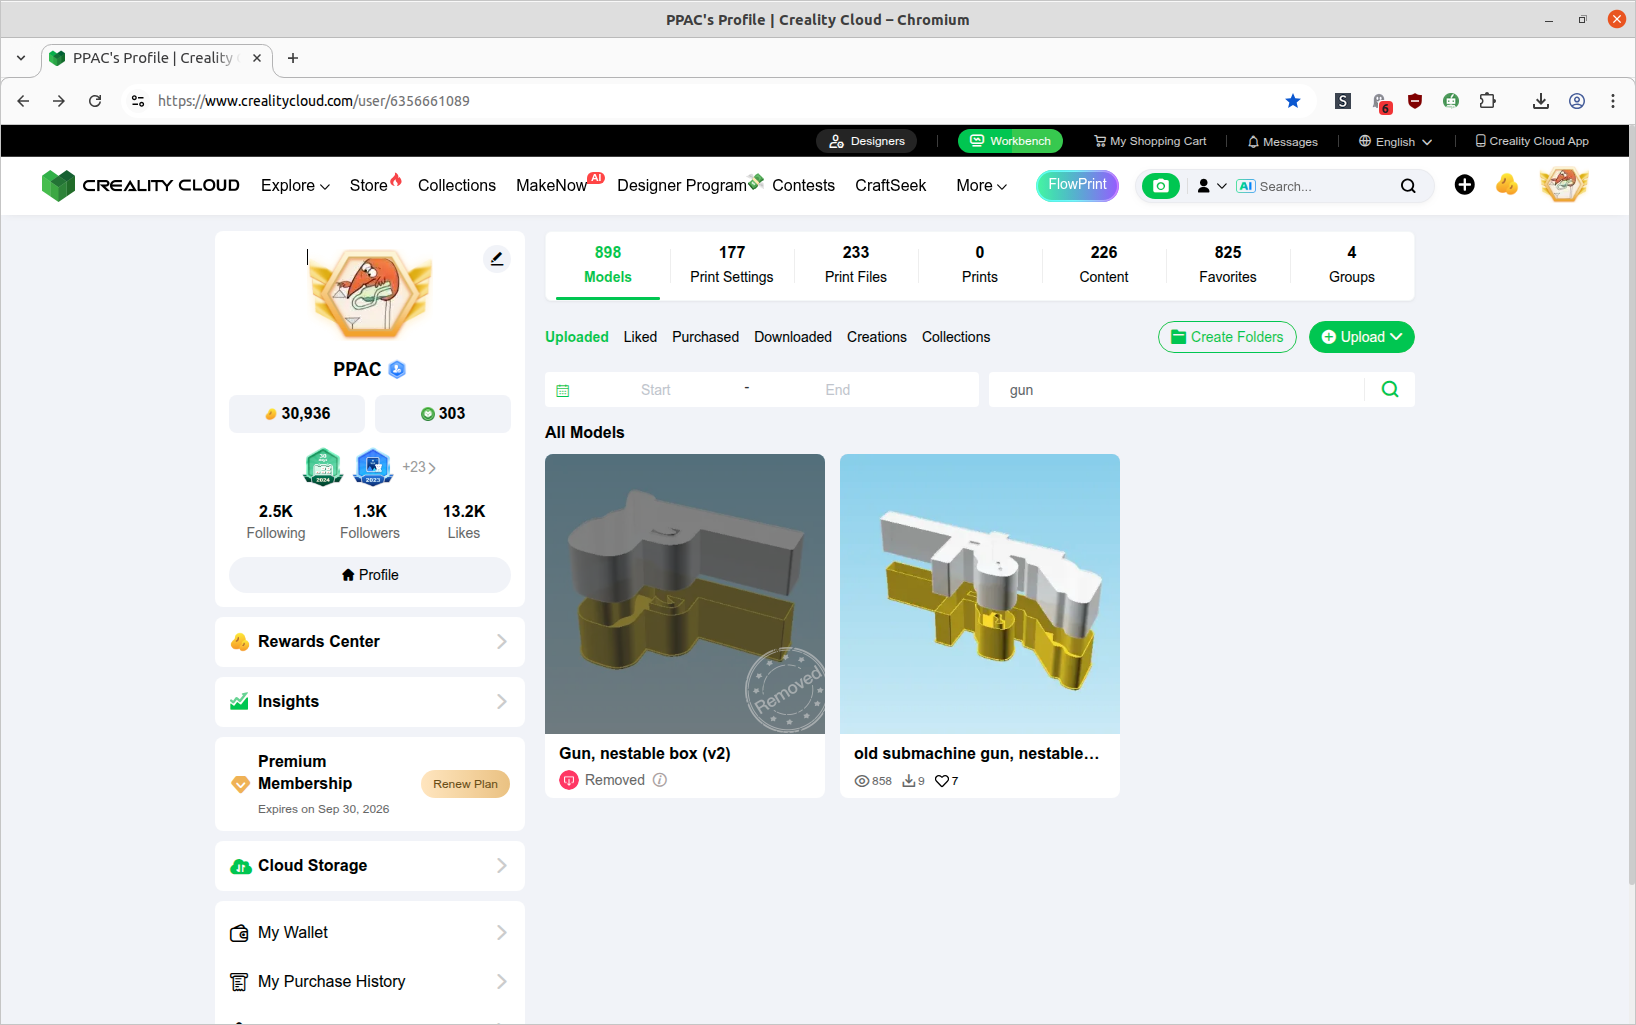The height and width of the screenshot is (1025, 1636).
Task: Click the Creality Cloud logo
Action: pyautogui.click(x=141, y=185)
